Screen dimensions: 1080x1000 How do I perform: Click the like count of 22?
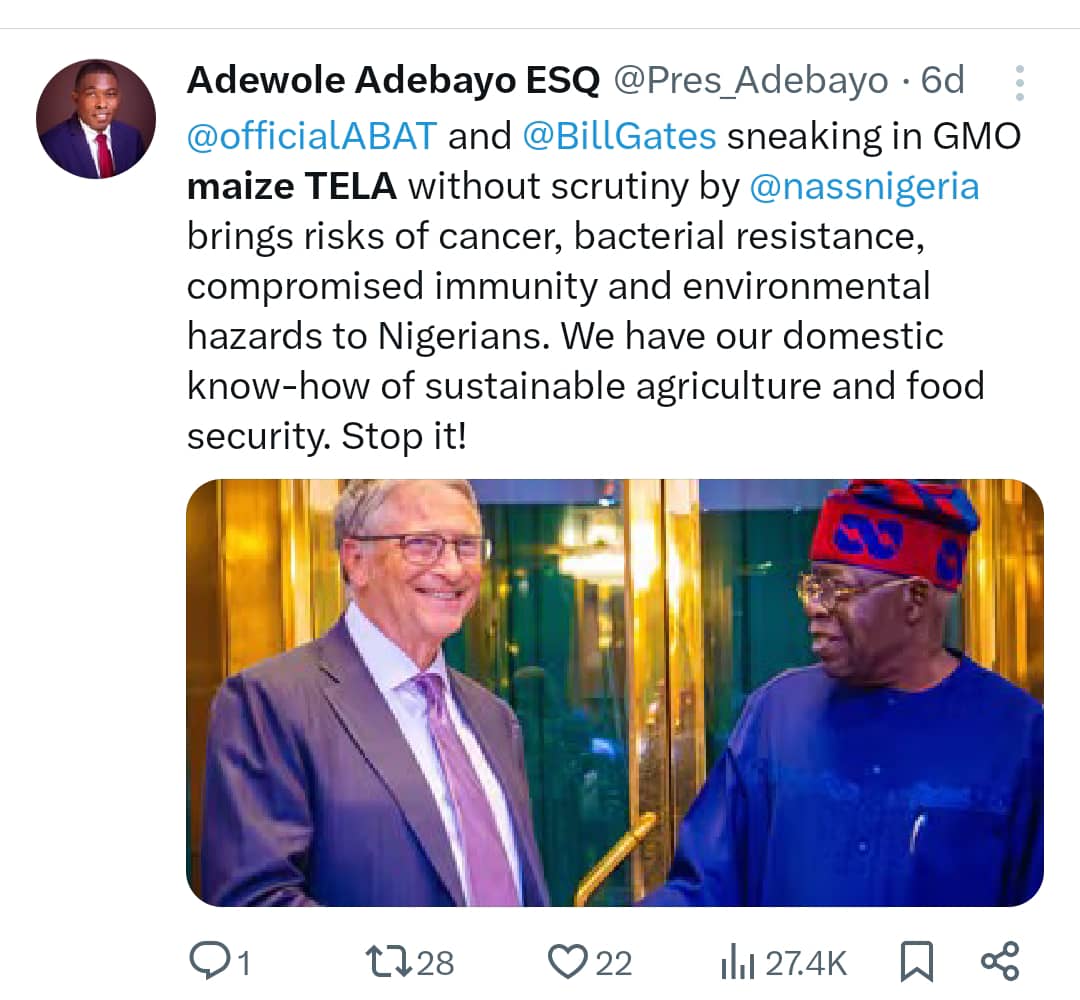click(x=613, y=964)
